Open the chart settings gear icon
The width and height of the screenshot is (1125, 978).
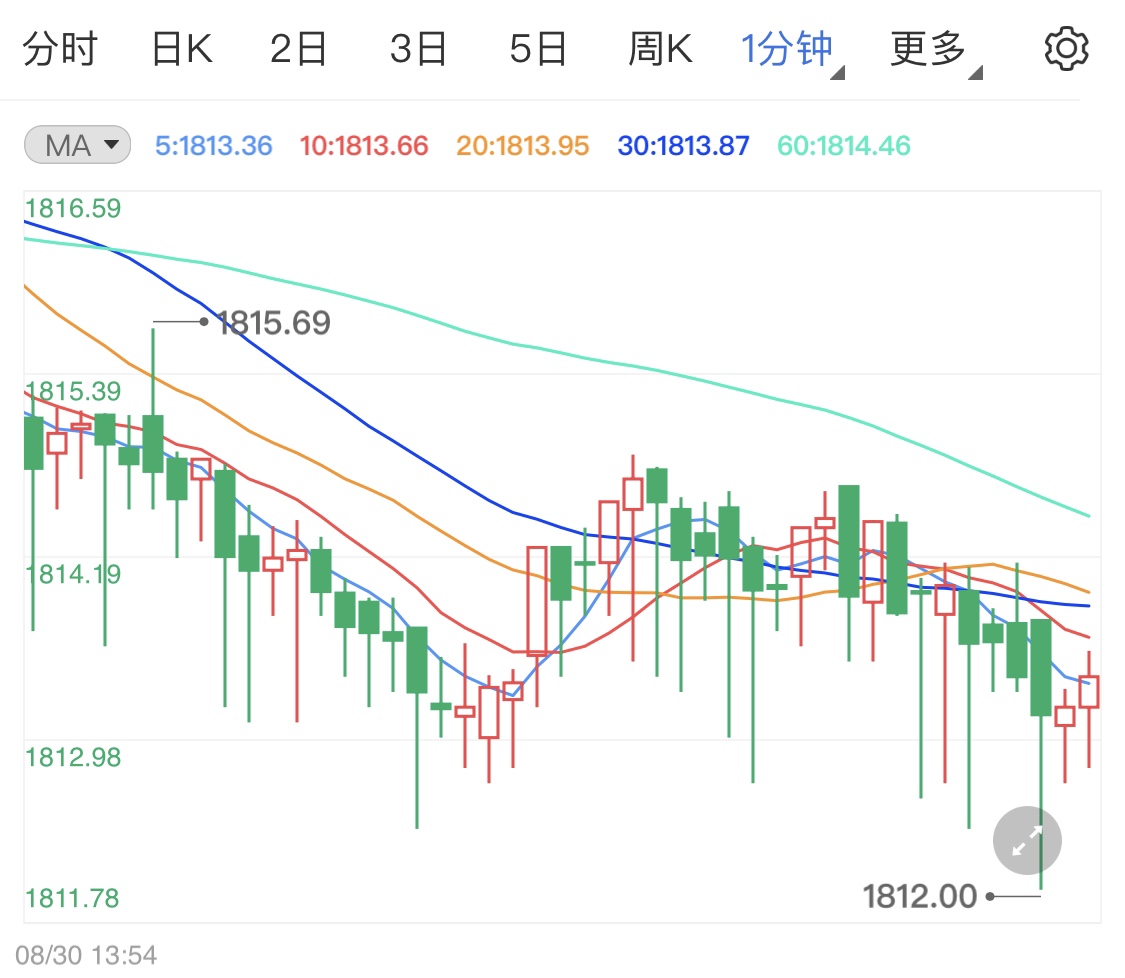click(1066, 49)
